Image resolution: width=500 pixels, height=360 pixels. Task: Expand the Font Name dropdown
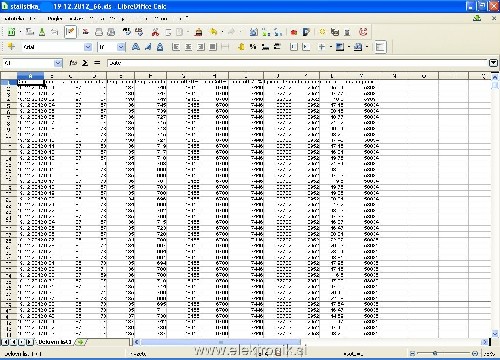point(88,47)
